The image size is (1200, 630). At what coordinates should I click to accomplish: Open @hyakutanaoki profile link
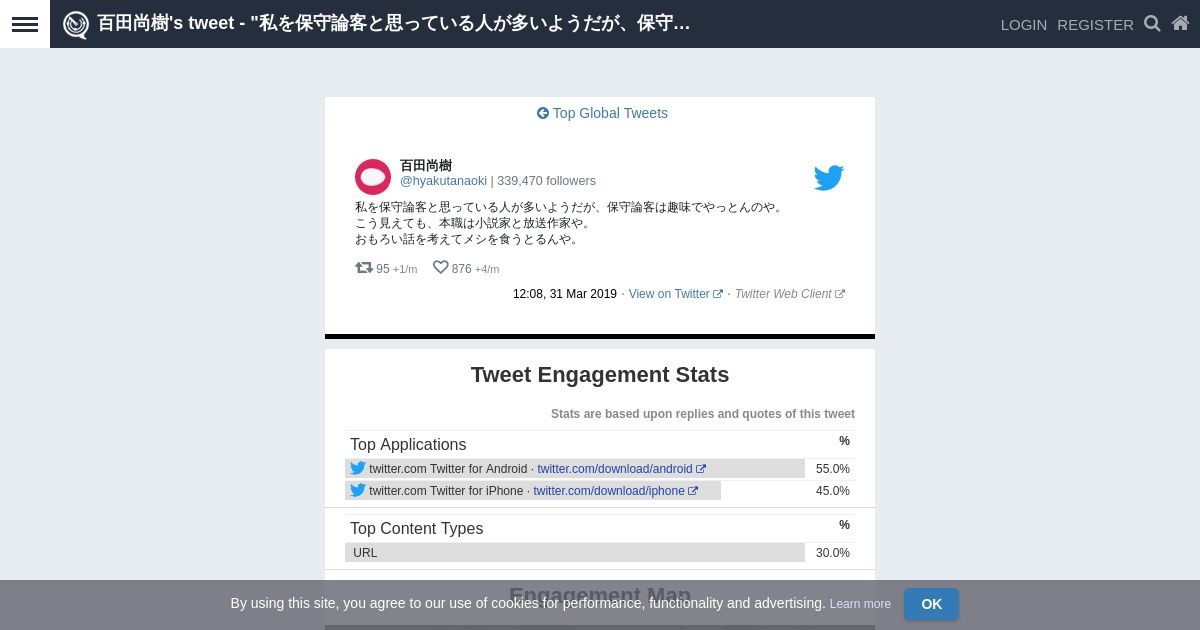pyautogui.click(x=443, y=181)
